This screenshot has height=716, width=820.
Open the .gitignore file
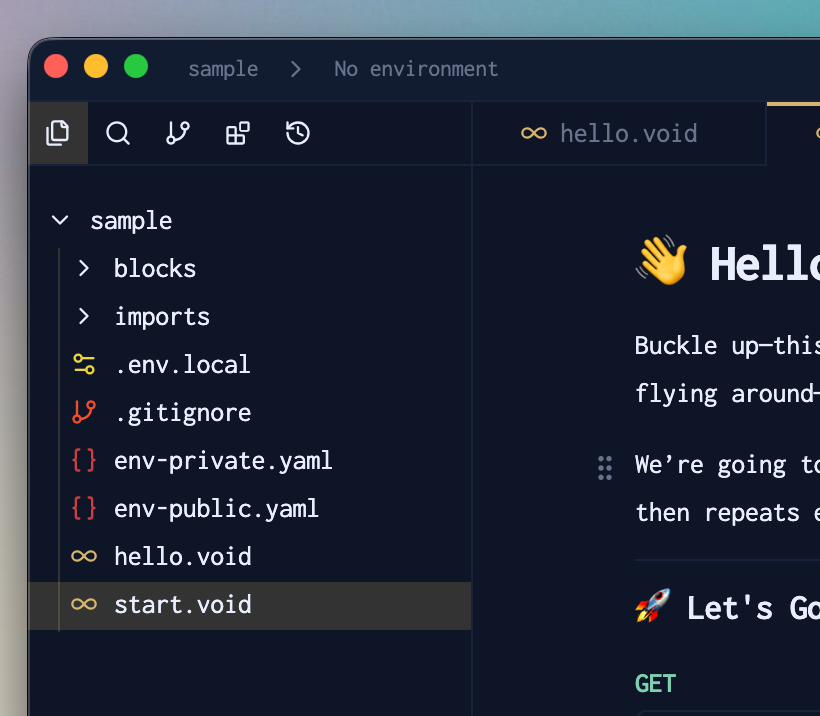click(183, 413)
